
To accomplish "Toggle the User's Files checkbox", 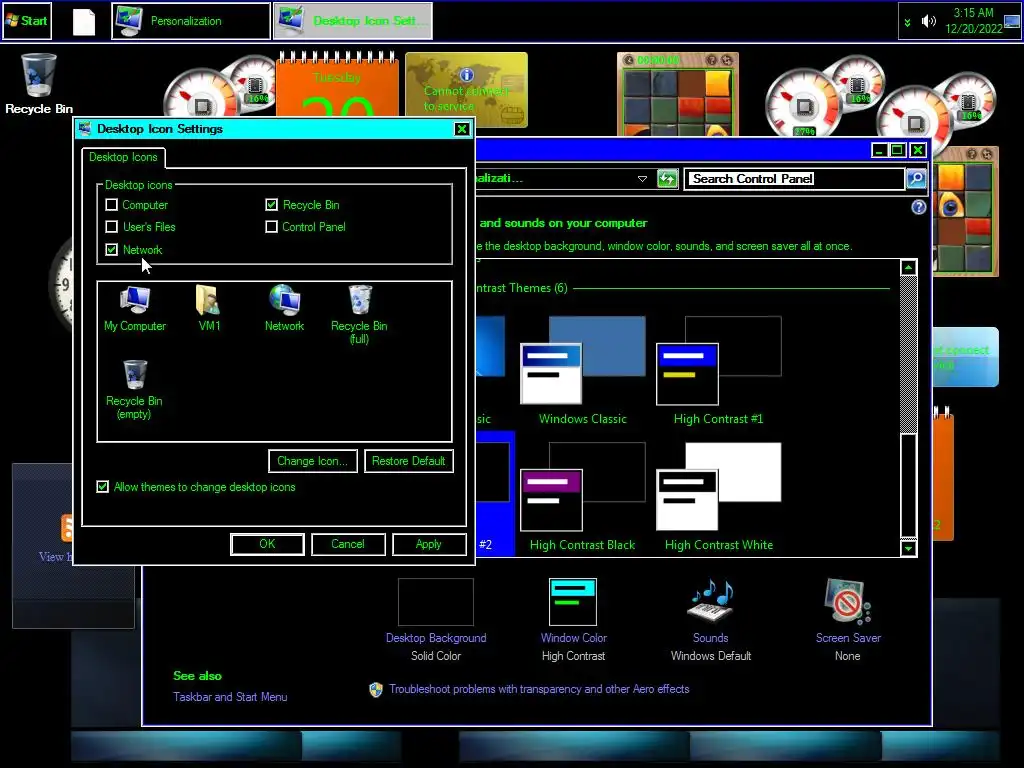I will click(112, 227).
